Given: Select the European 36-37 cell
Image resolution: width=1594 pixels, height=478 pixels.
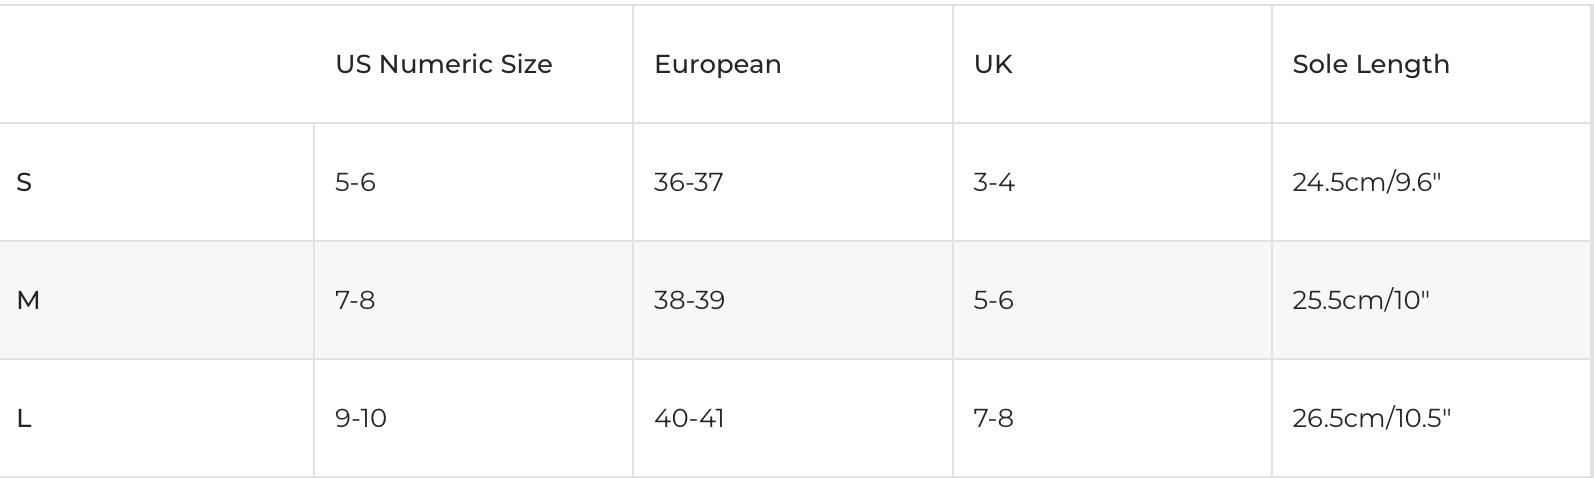Looking at the screenshot, I should (x=688, y=183).
